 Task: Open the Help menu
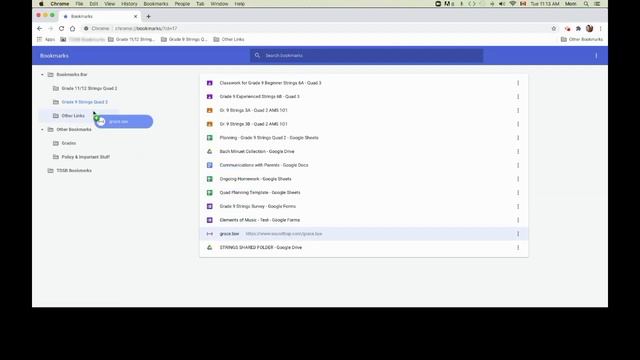pos(240,4)
